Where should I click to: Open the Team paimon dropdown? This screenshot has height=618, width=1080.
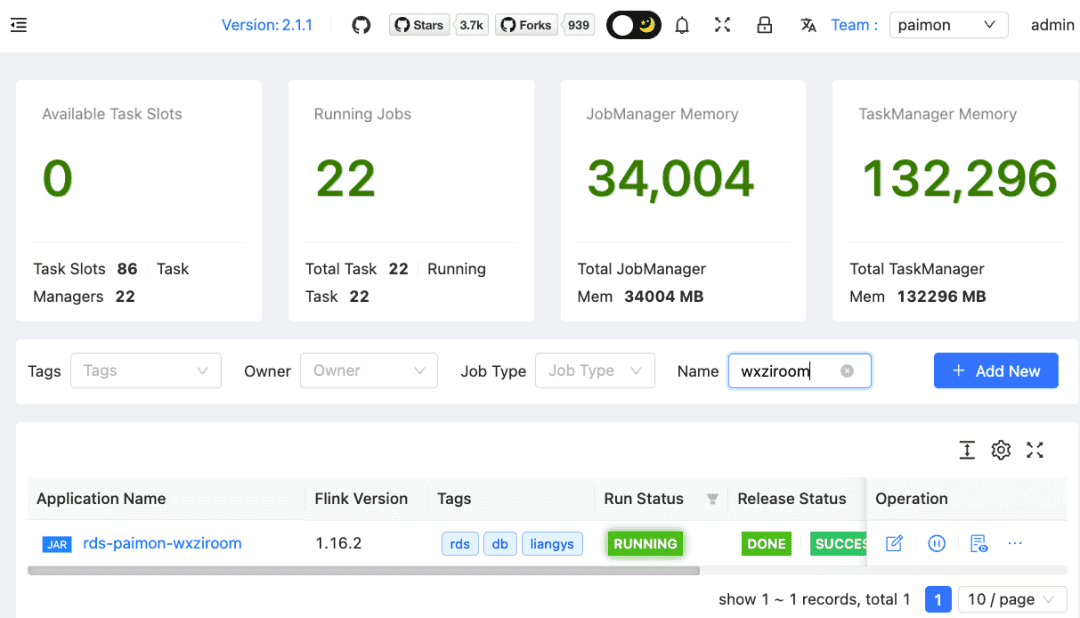[948, 25]
